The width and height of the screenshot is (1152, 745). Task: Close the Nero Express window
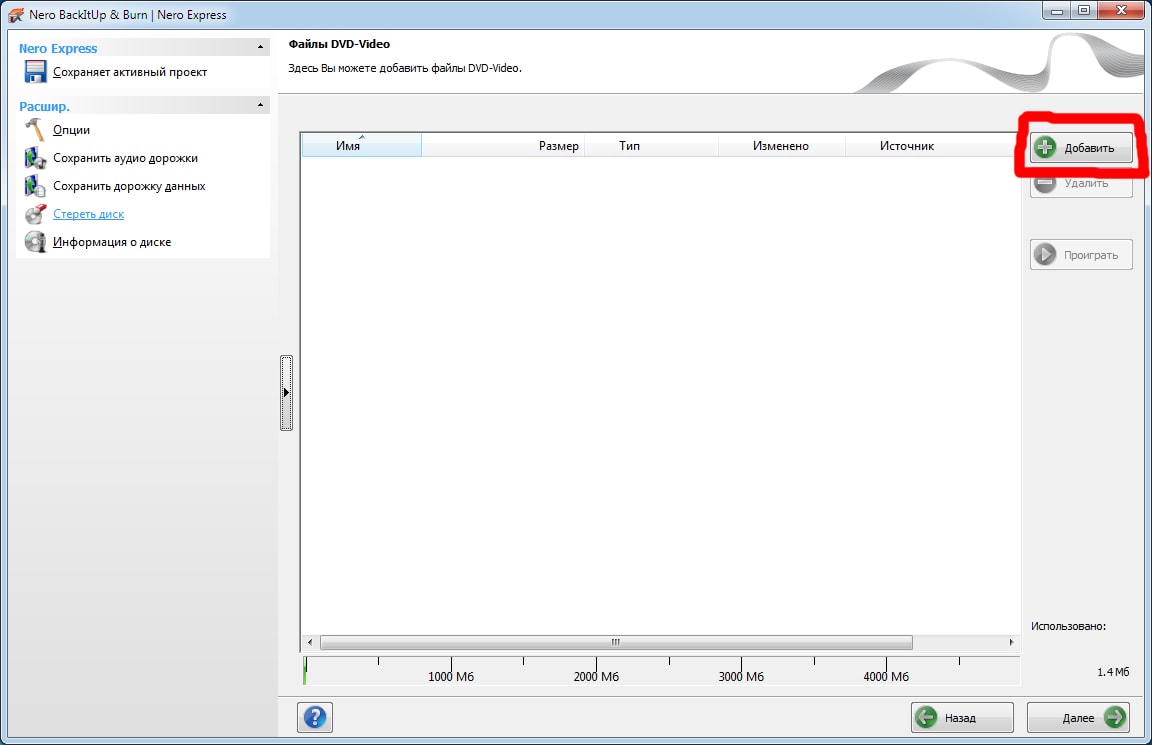point(1122,11)
